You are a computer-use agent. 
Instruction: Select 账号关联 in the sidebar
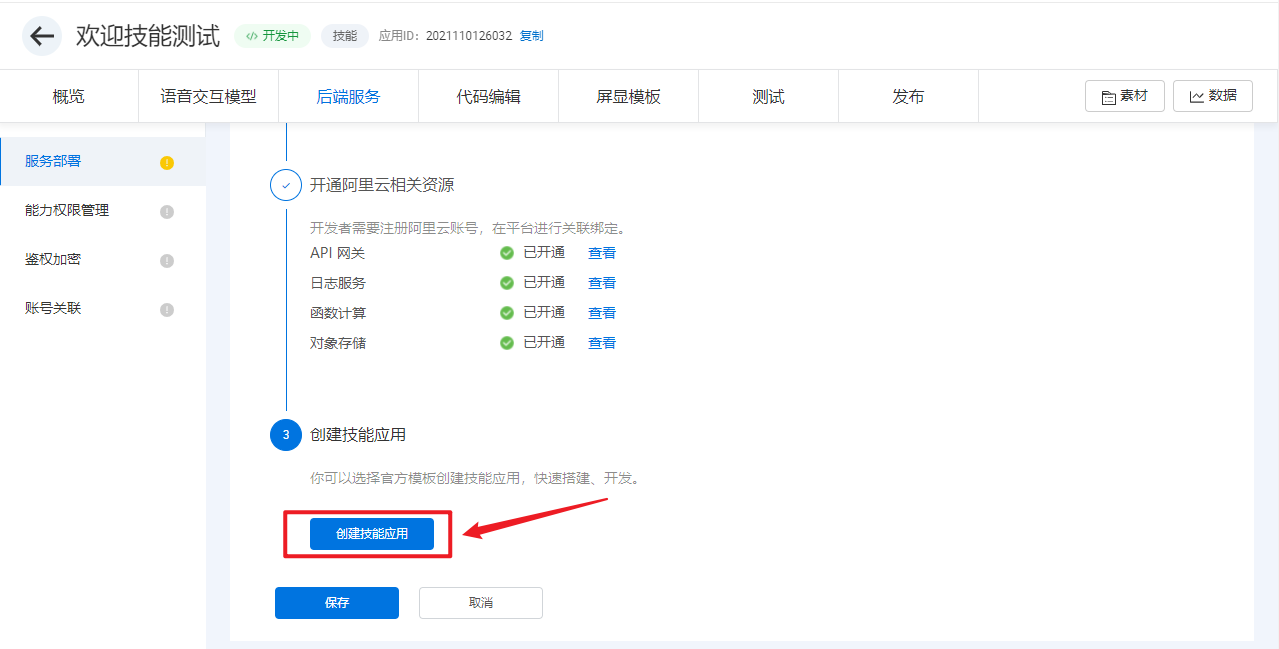point(103,308)
